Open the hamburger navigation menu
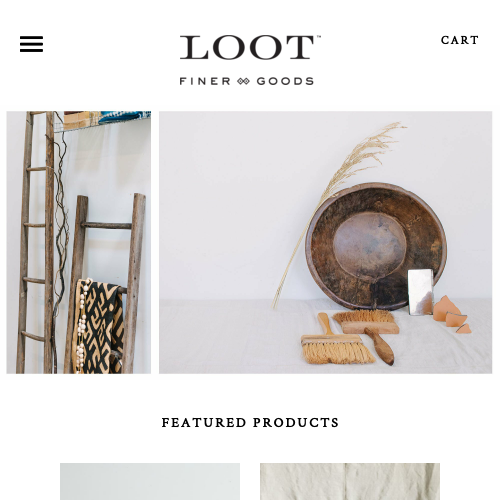This screenshot has height=500, width=500. point(31,44)
